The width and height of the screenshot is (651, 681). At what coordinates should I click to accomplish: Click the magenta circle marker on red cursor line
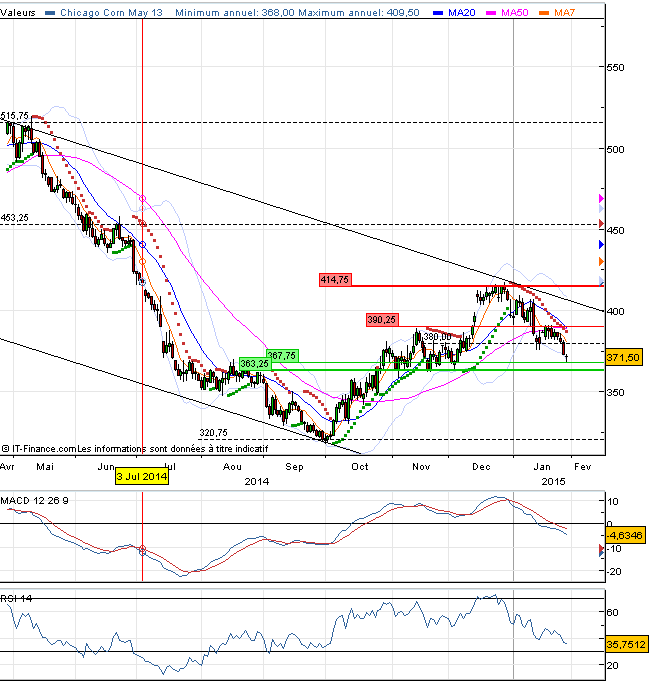click(x=142, y=198)
